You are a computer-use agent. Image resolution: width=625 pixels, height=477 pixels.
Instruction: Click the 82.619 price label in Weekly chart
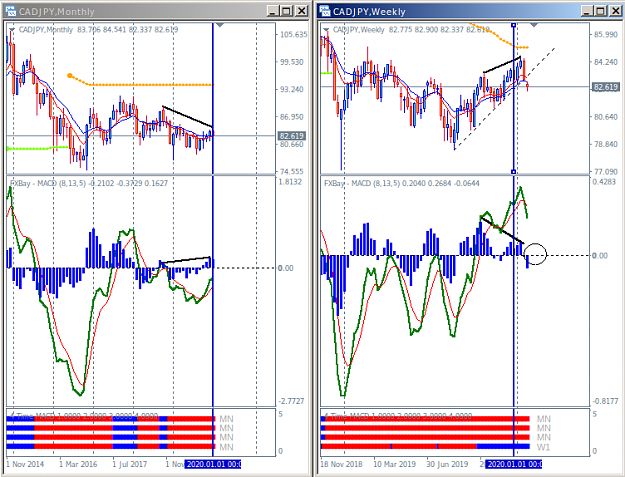606,87
